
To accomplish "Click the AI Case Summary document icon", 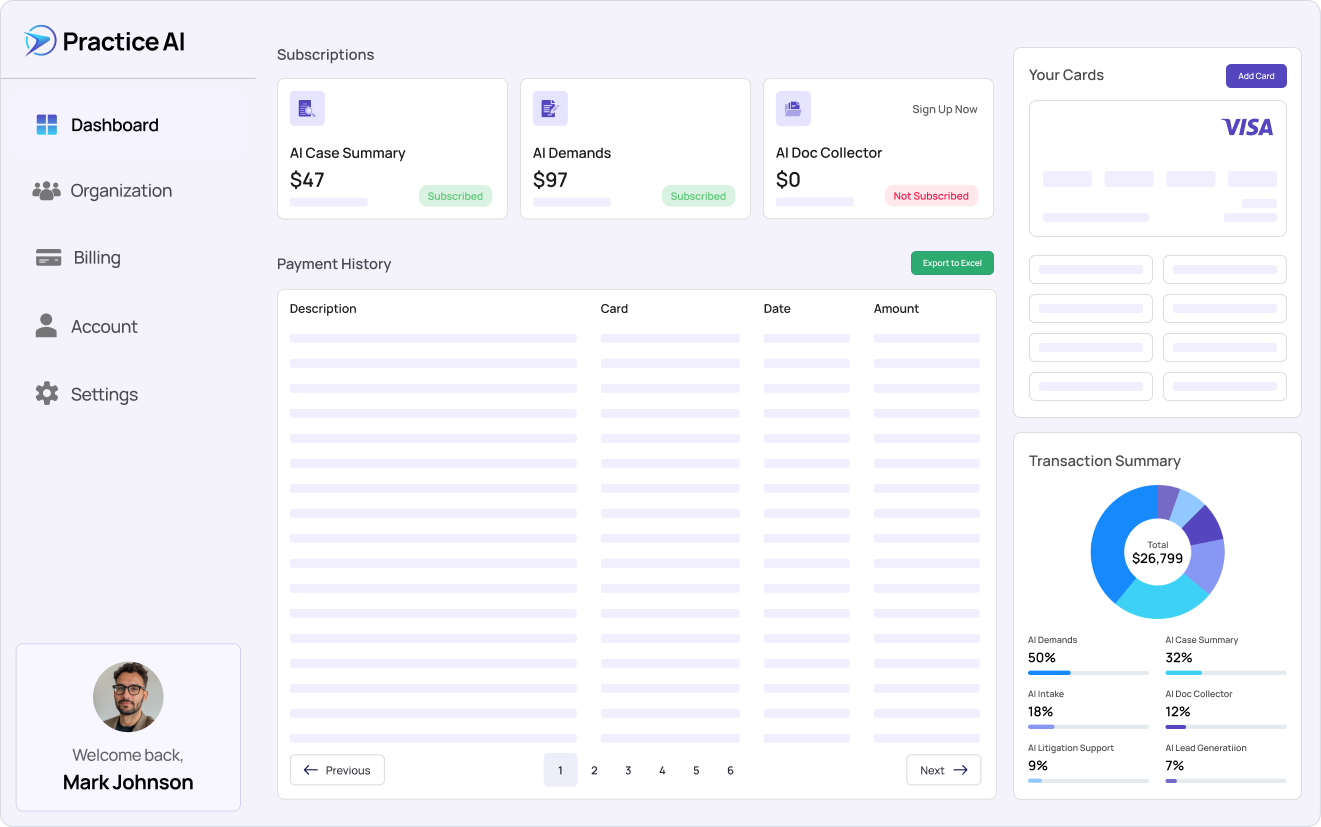I will 307,108.
